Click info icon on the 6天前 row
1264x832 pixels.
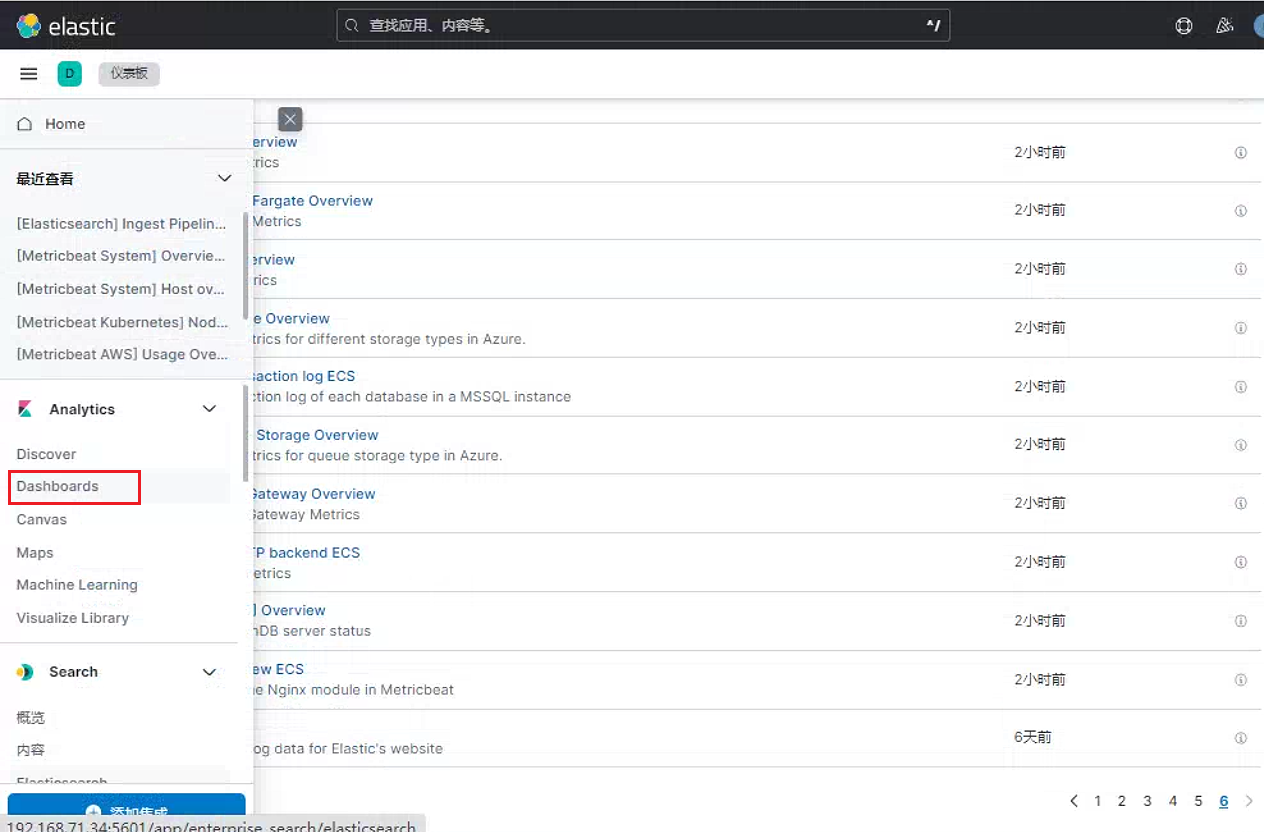pos(1240,738)
